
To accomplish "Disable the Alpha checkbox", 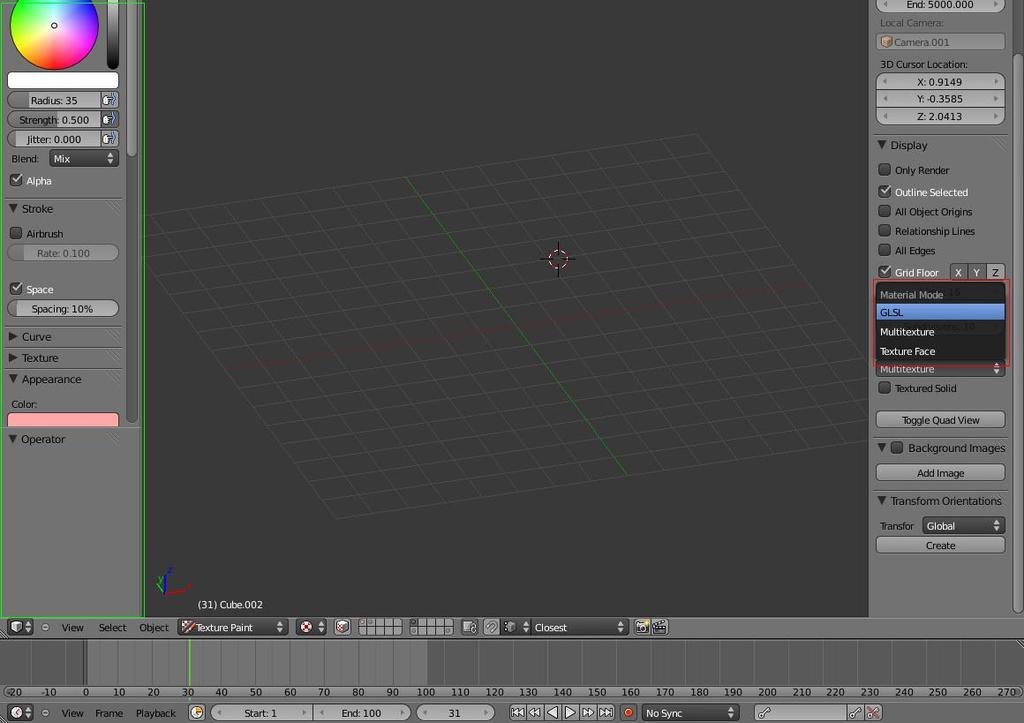I will pyautogui.click(x=16, y=180).
